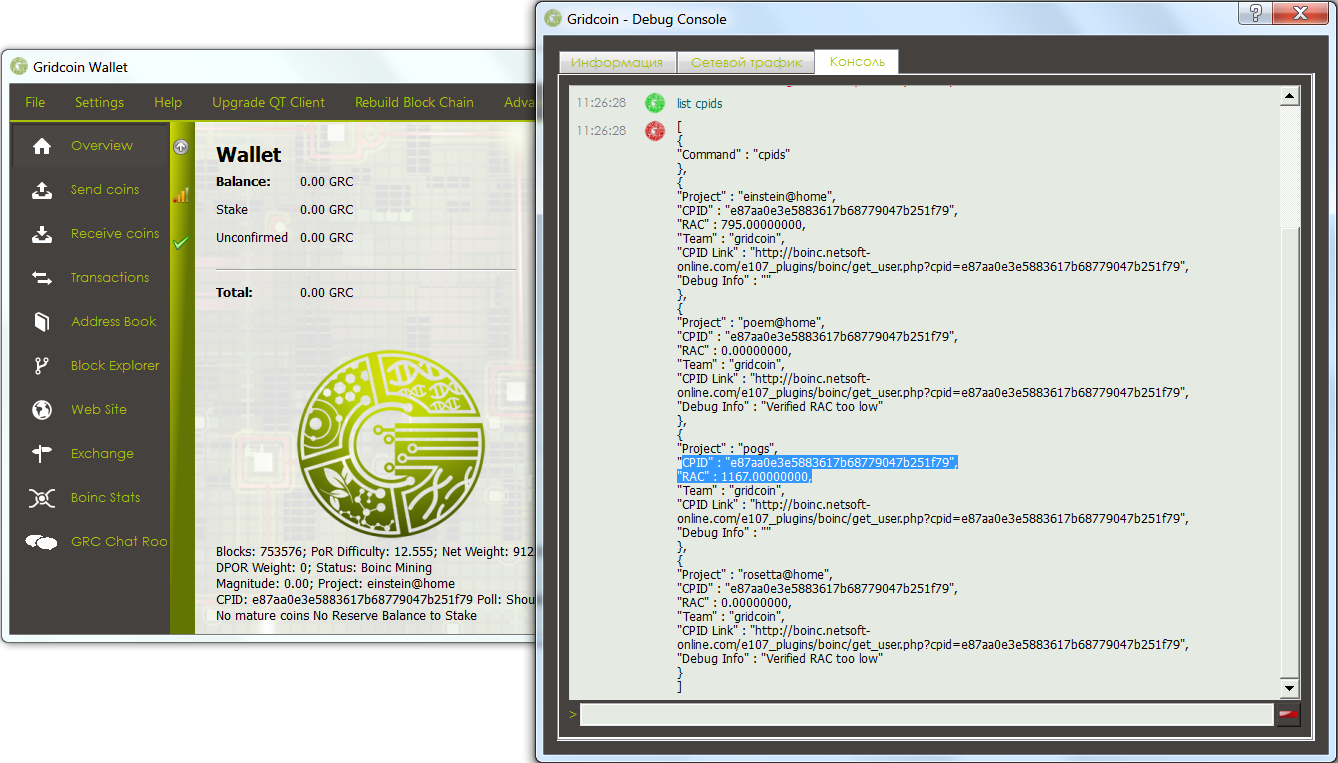Image resolution: width=1338 pixels, height=763 pixels.
Task: Switch to the Сетевой трафик tab
Action: [746, 62]
